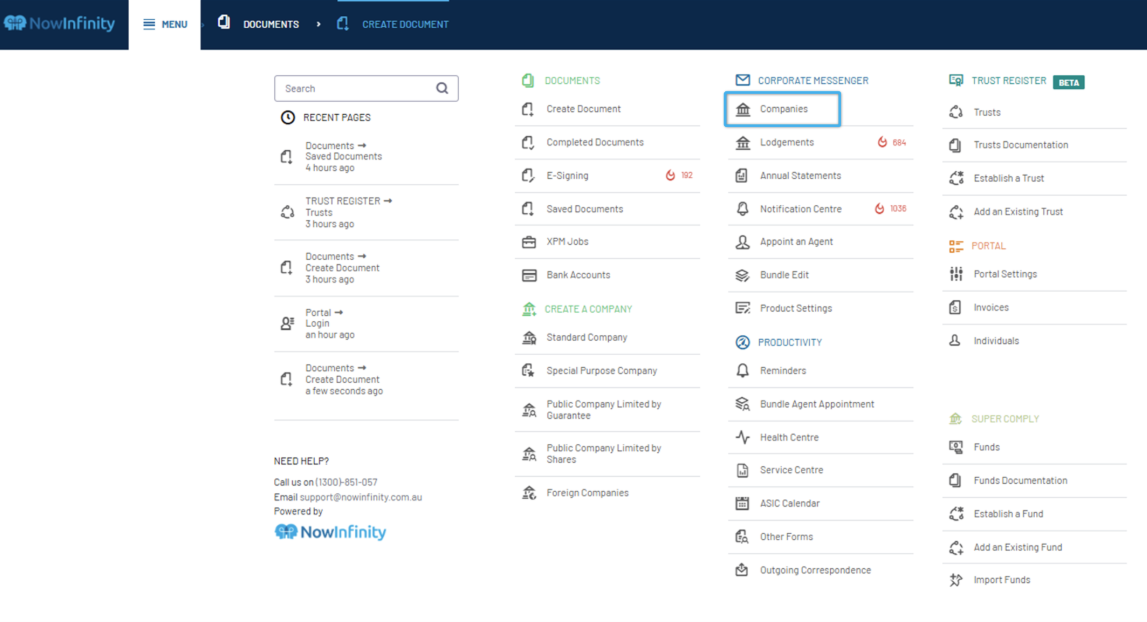
Task: Click the Reminders bell icon
Action: 742,371
